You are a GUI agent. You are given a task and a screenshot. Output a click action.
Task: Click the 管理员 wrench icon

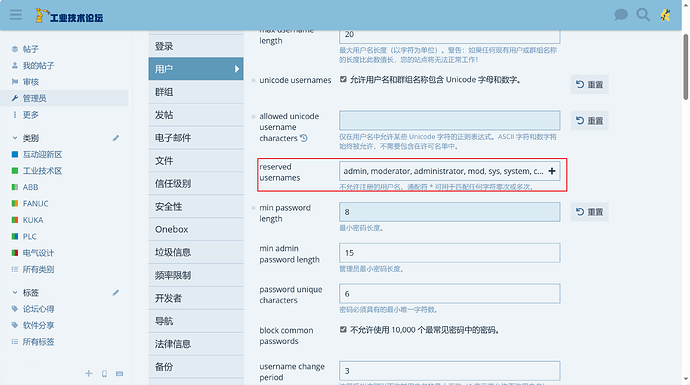pos(15,98)
